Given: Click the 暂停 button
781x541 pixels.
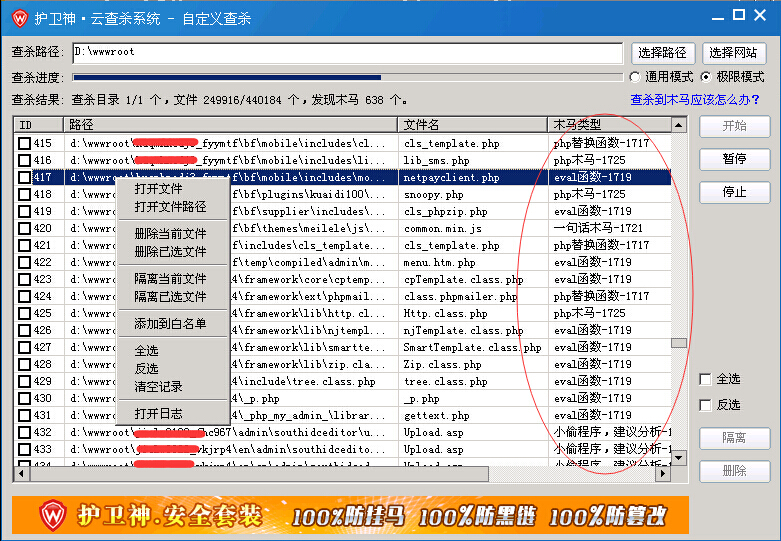Looking at the screenshot, I should (x=735, y=159).
